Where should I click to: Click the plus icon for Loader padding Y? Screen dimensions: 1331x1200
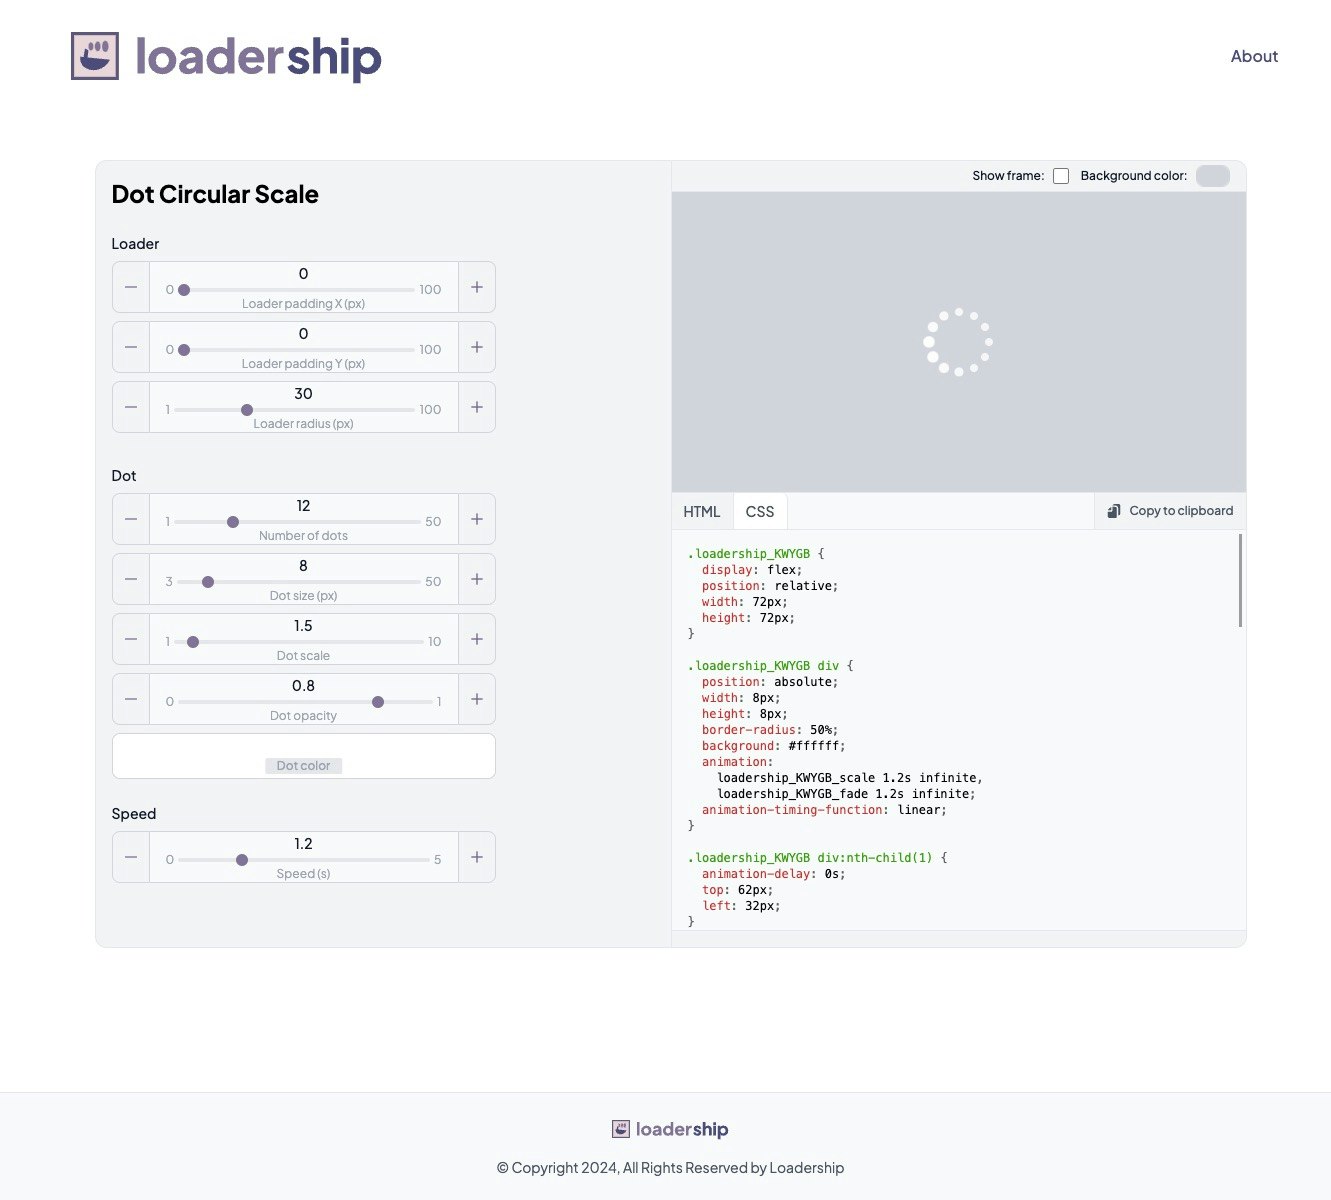click(477, 347)
